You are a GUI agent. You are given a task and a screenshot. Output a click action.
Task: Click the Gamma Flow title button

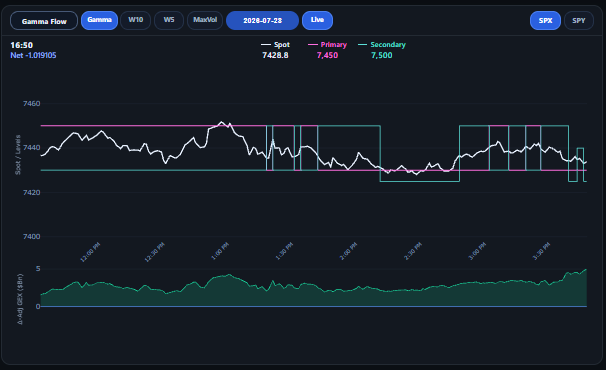[44, 21]
